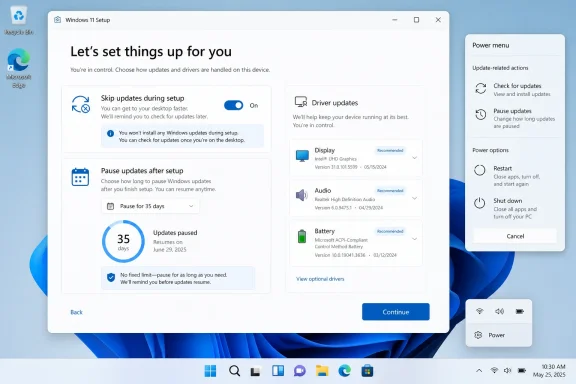This screenshot has width=576, height=384.
Task: Choose Restart in Power menu
Action: [x=515, y=176]
